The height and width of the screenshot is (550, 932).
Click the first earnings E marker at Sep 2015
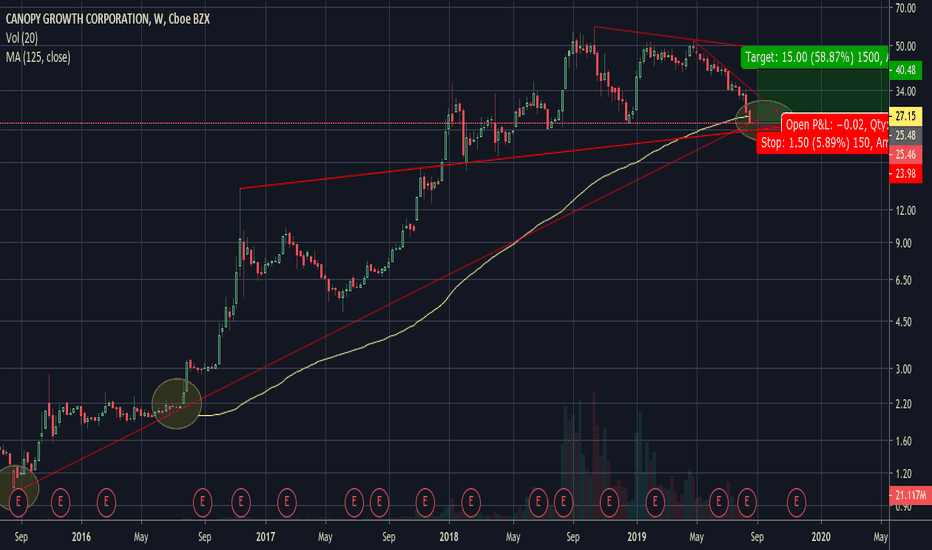tap(18, 502)
